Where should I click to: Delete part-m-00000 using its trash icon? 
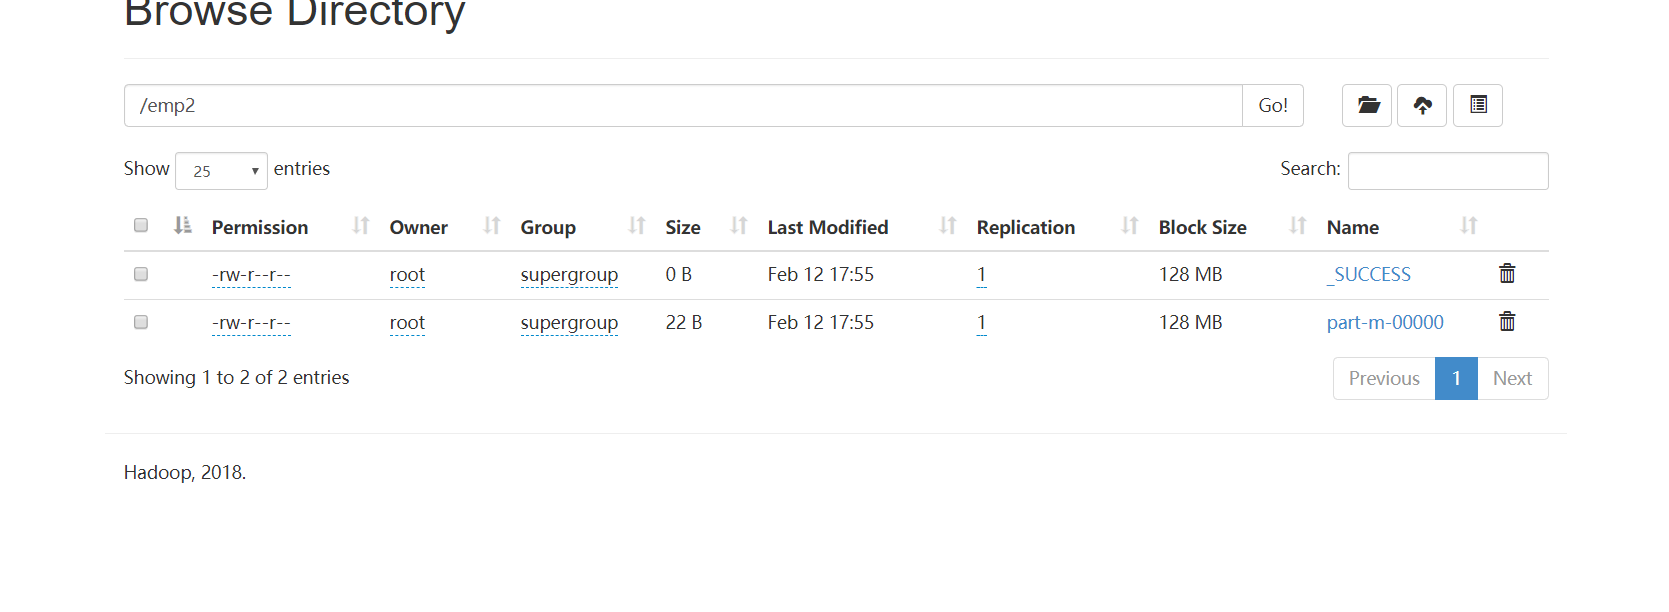(1507, 321)
